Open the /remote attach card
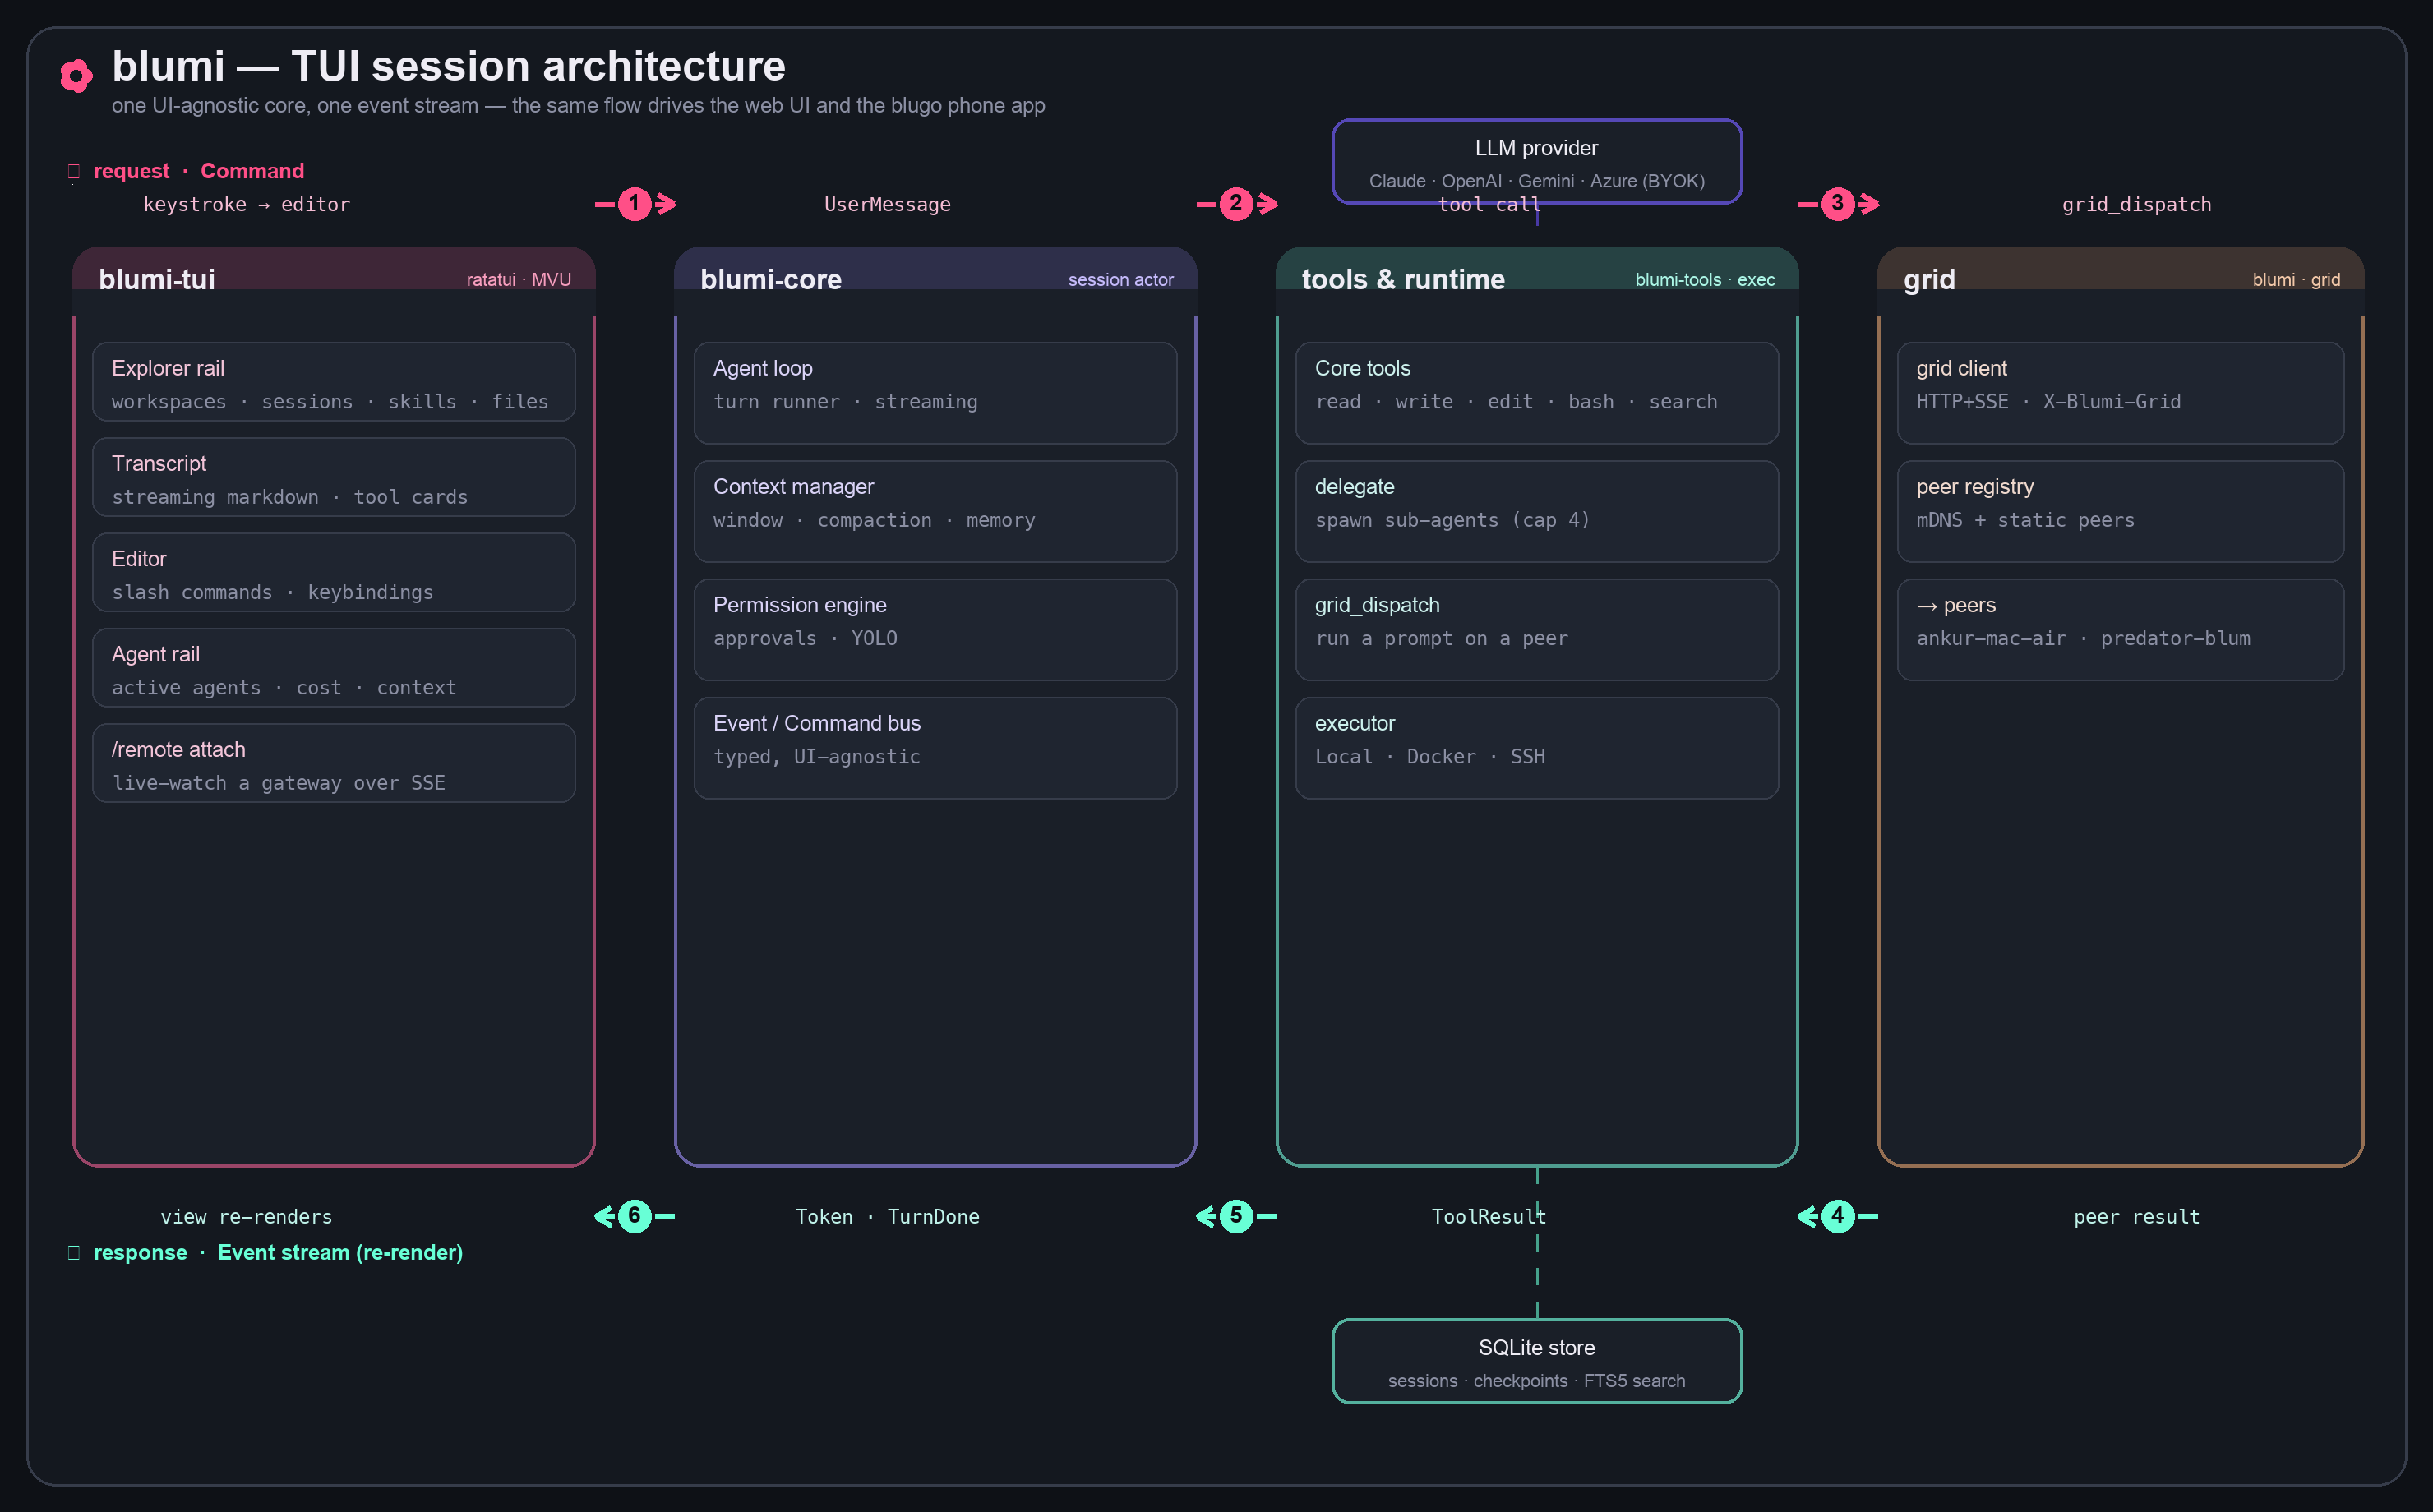This screenshot has height=1512, width=2433. pos(334,763)
